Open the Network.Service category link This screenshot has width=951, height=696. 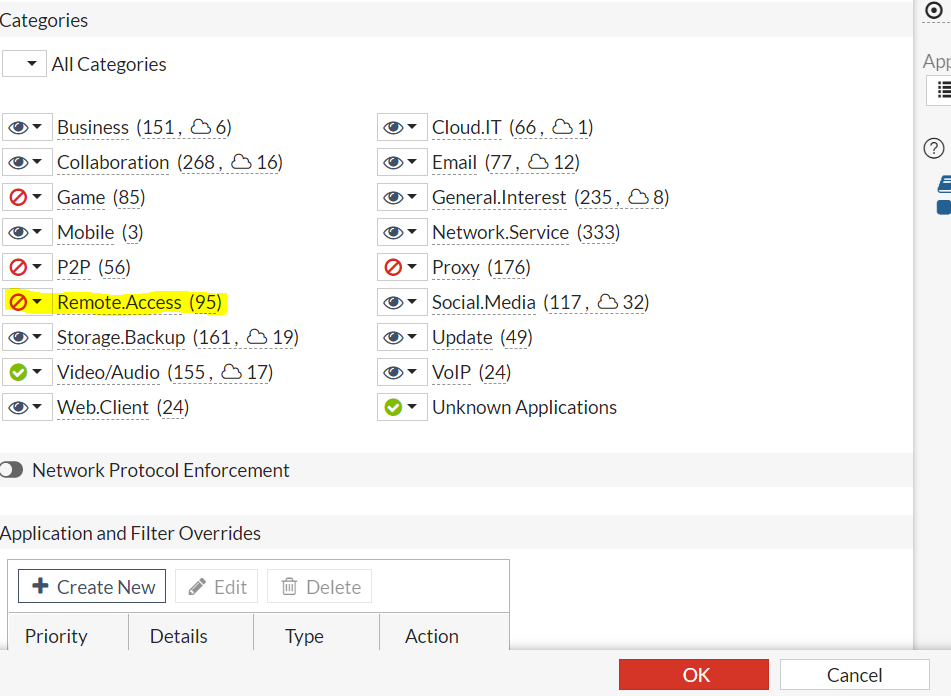[500, 232]
